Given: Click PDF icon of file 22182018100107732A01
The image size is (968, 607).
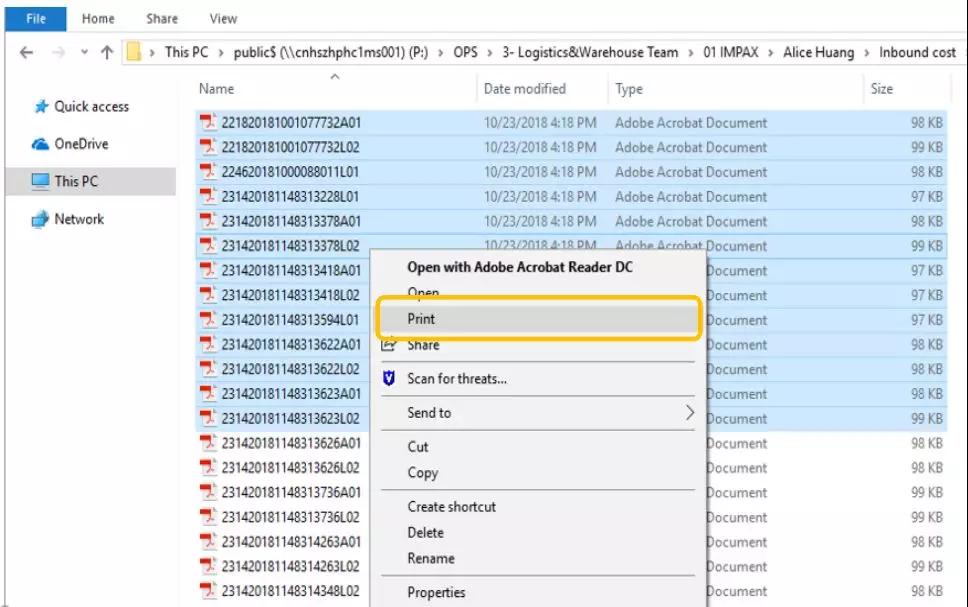Looking at the screenshot, I should click(x=208, y=123).
